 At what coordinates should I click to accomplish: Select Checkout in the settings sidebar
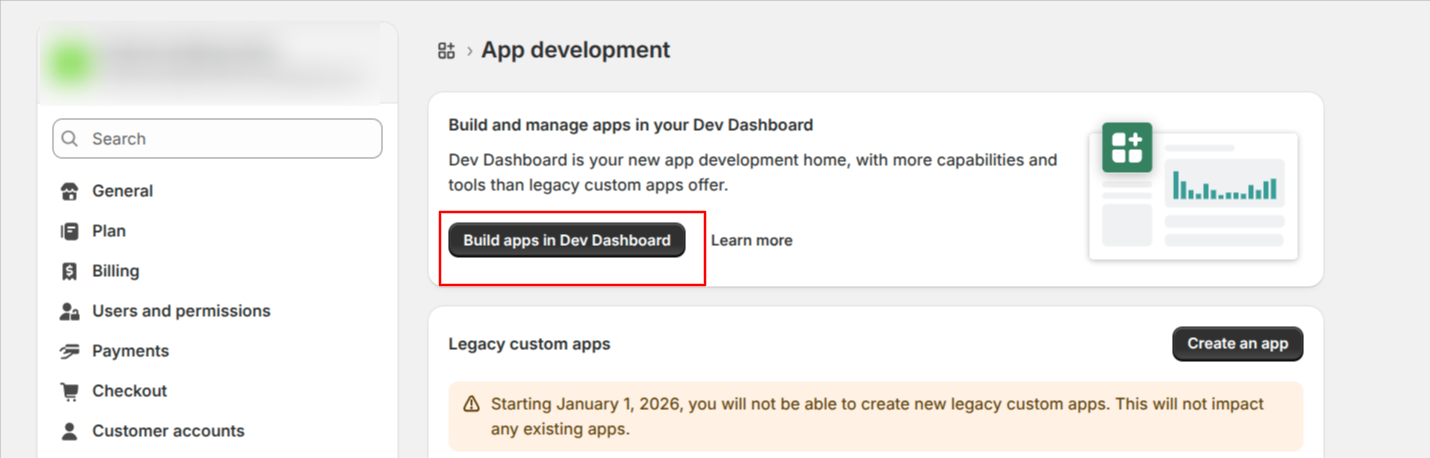[x=129, y=391]
